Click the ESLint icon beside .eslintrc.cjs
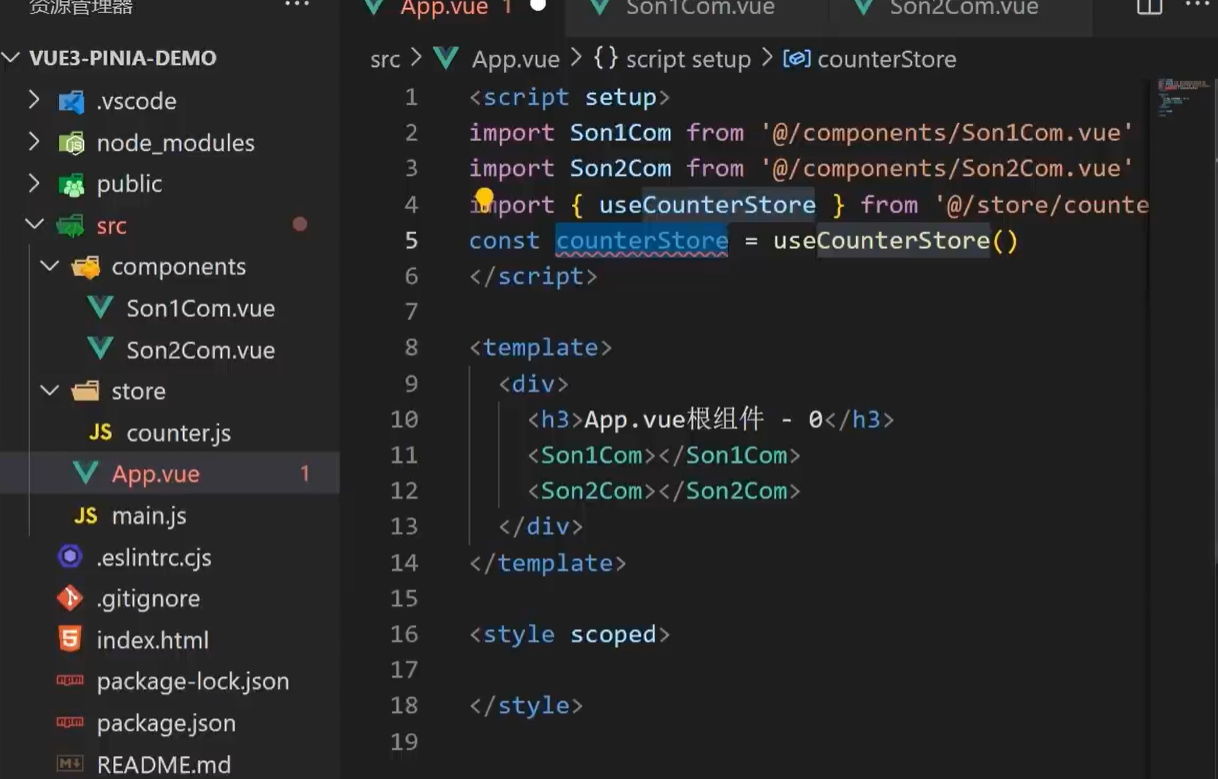1218x779 pixels. 68,557
